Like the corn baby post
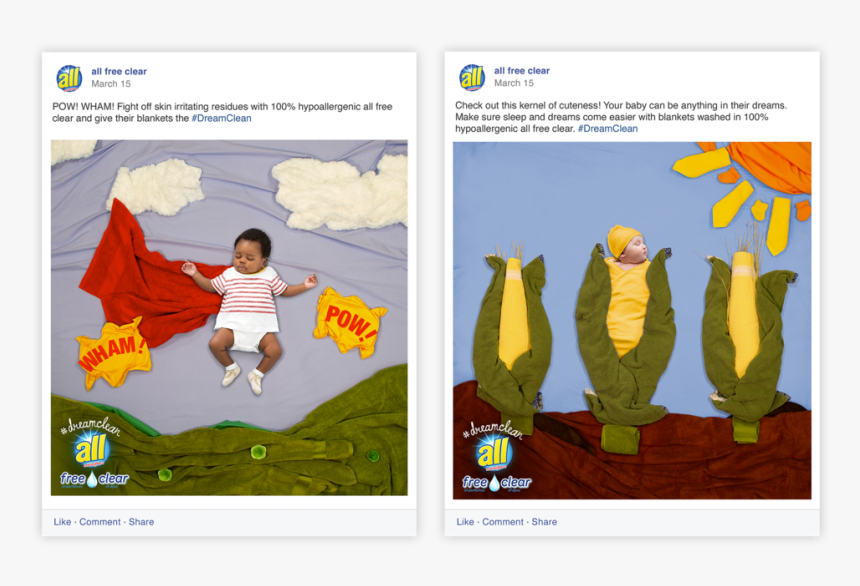860x586 pixels. pos(465,522)
